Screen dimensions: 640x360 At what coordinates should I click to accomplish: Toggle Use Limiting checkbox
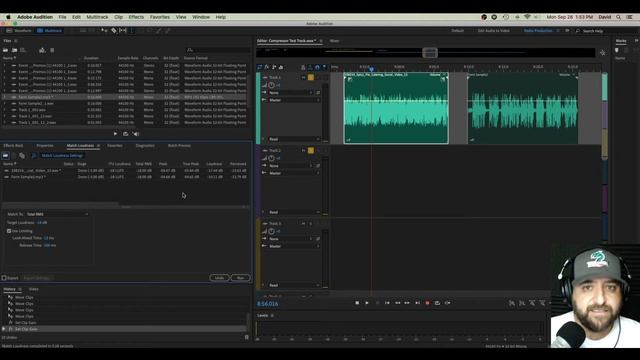[x=9, y=231]
